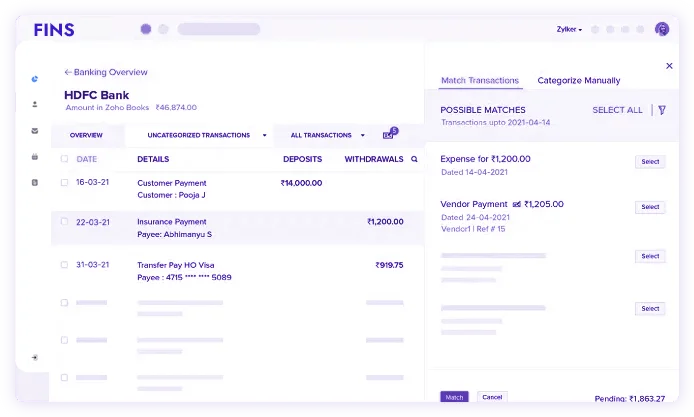Click the sidebar collapse icon at bottom left

(x=35, y=357)
